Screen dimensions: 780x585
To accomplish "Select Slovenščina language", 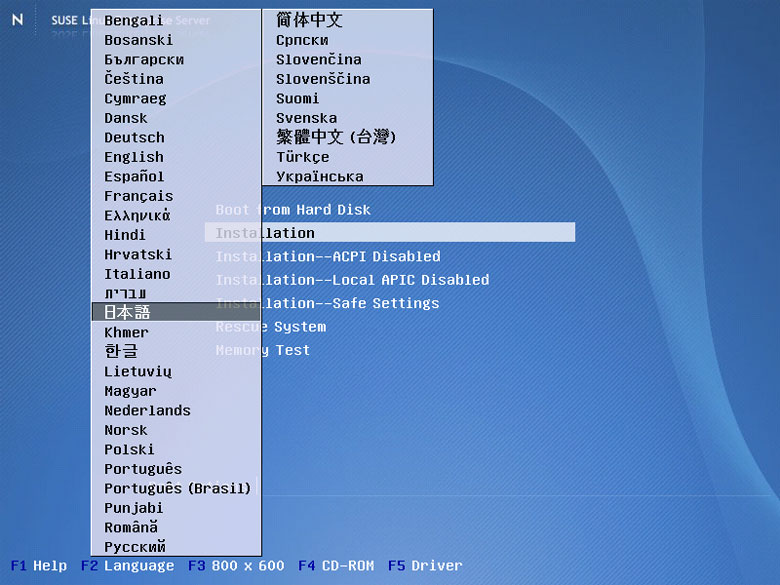I will pyautogui.click(x=323, y=79).
